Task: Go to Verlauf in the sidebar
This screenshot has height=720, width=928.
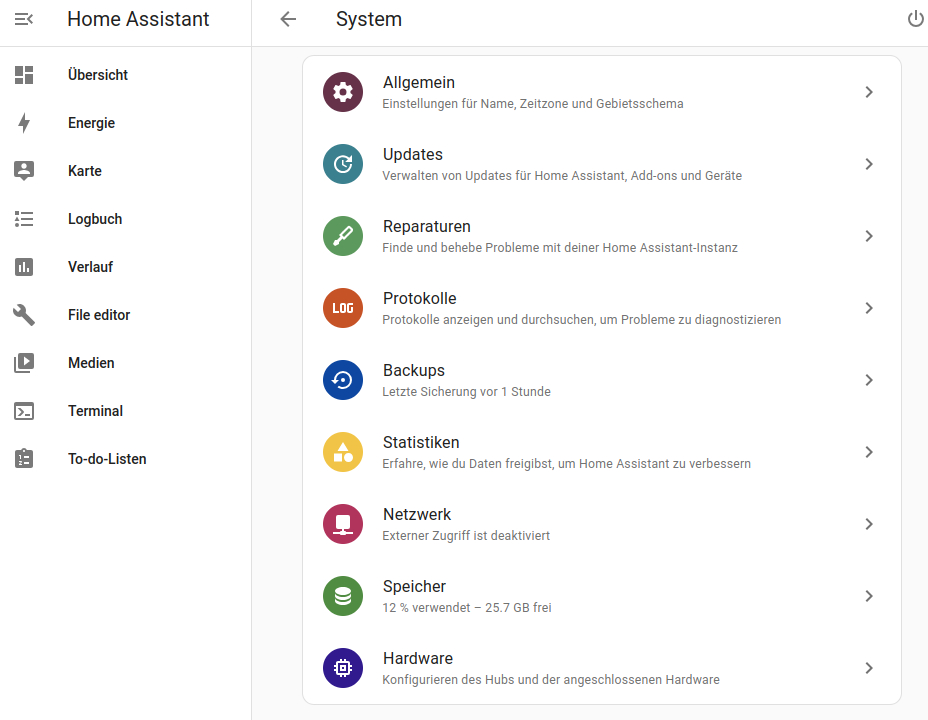Action: tap(125, 267)
